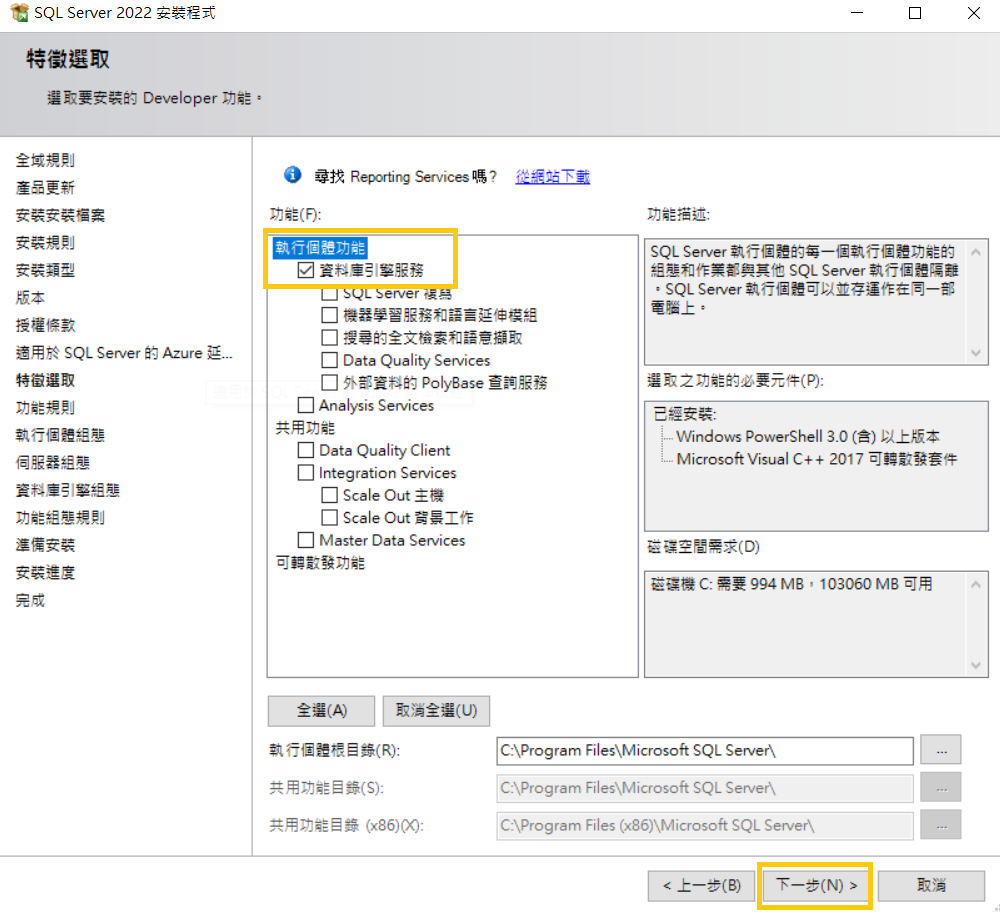This screenshot has width=1000, height=912.
Task: Select the 共用功能 tree node
Action: [x=305, y=428]
